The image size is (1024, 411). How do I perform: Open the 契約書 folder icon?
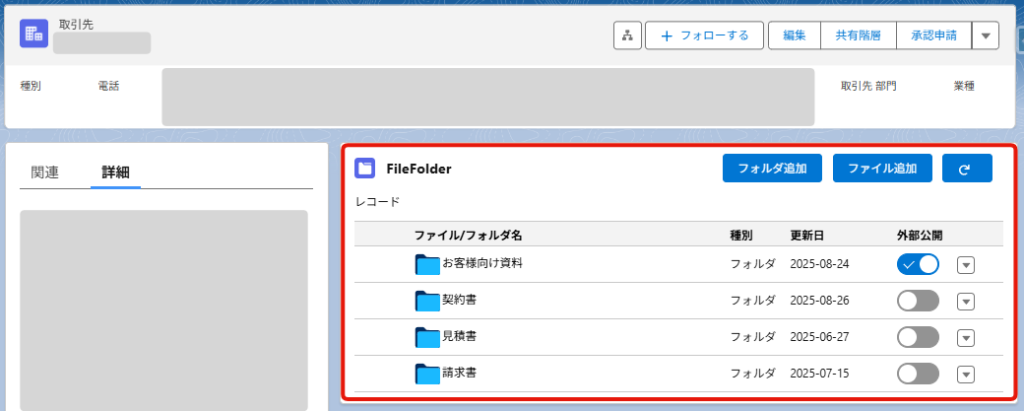coord(428,301)
